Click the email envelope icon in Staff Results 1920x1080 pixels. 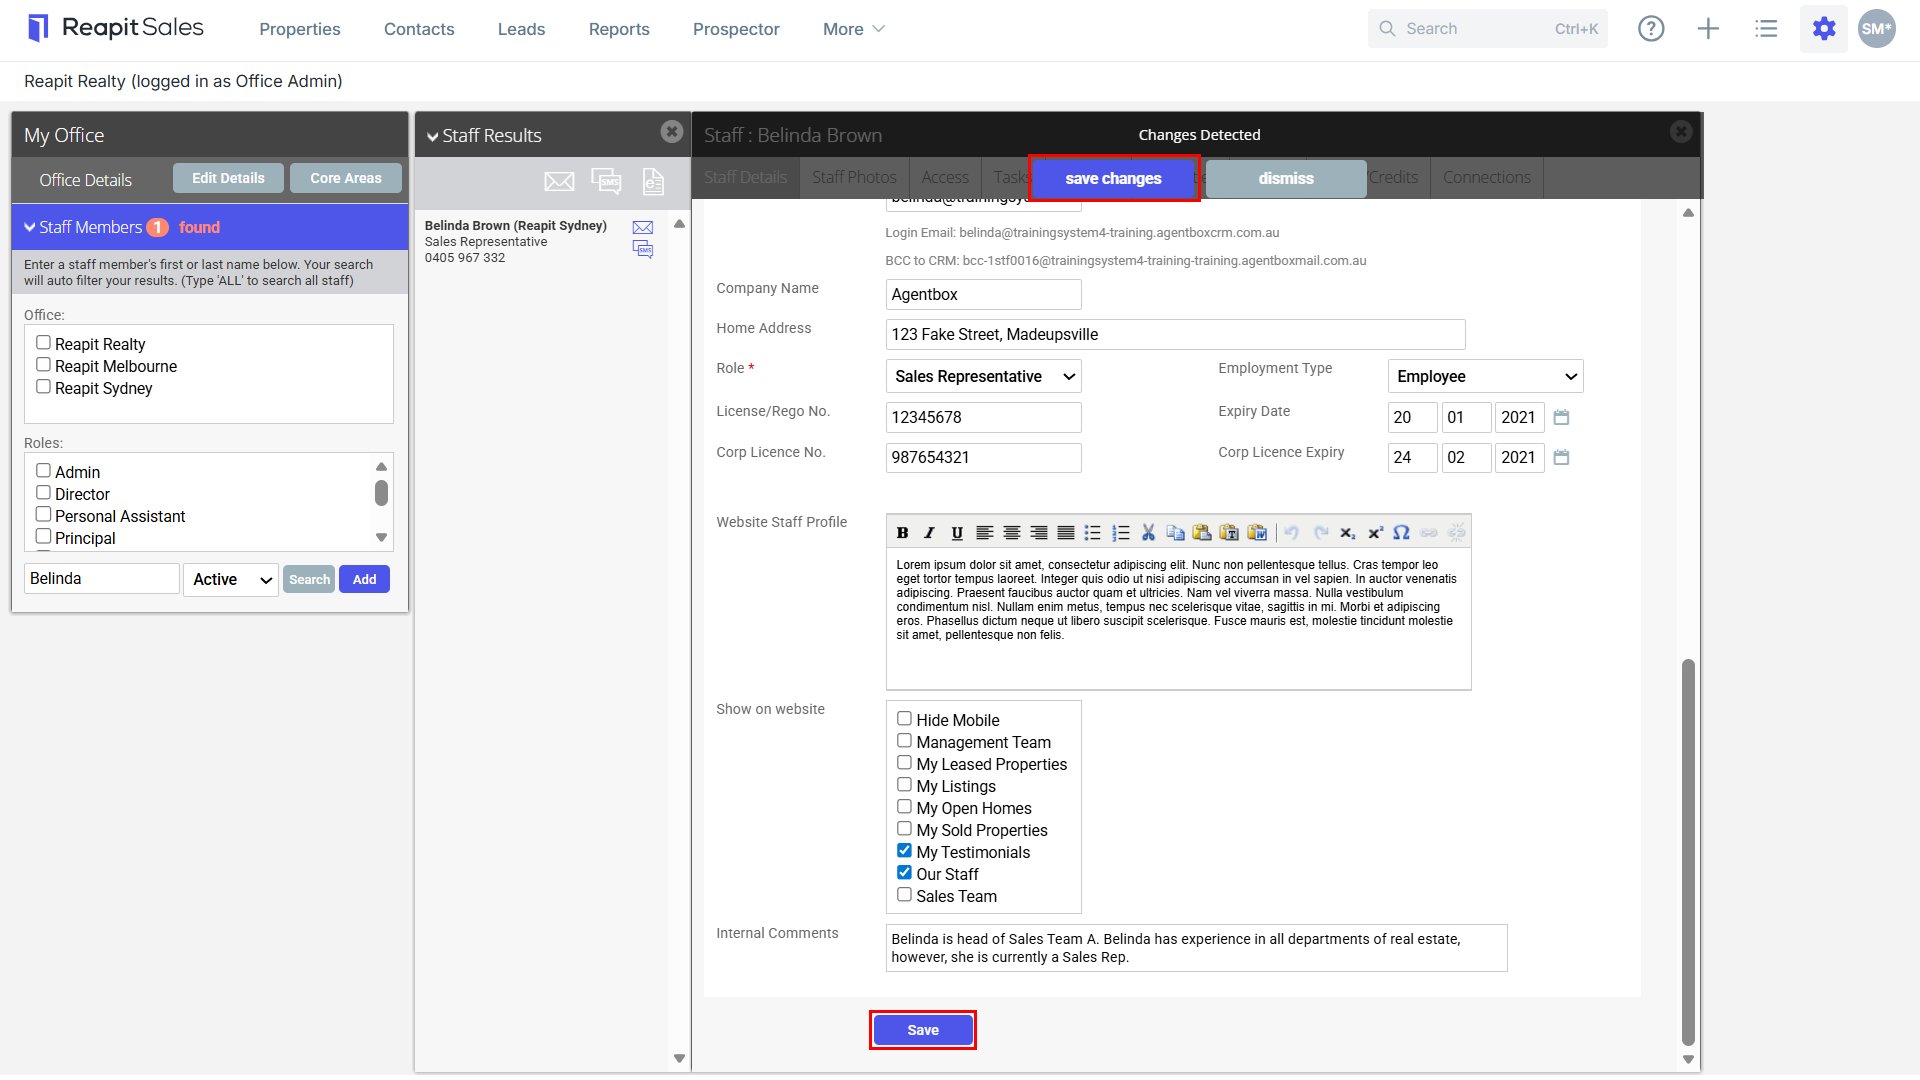pos(559,181)
